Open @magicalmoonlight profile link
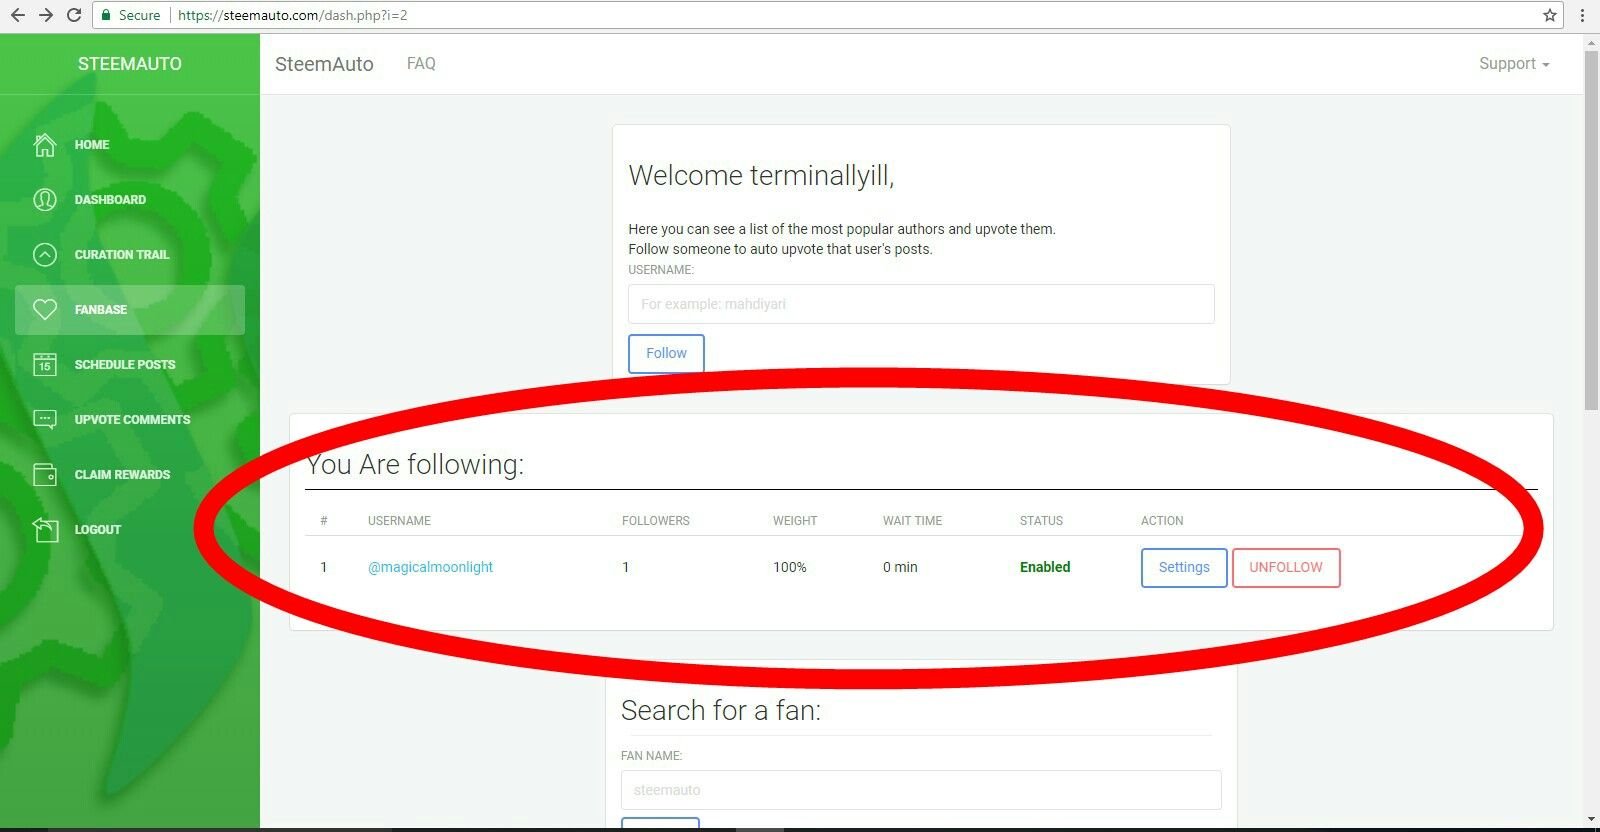1600x832 pixels. pyautogui.click(x=430, y=567)
